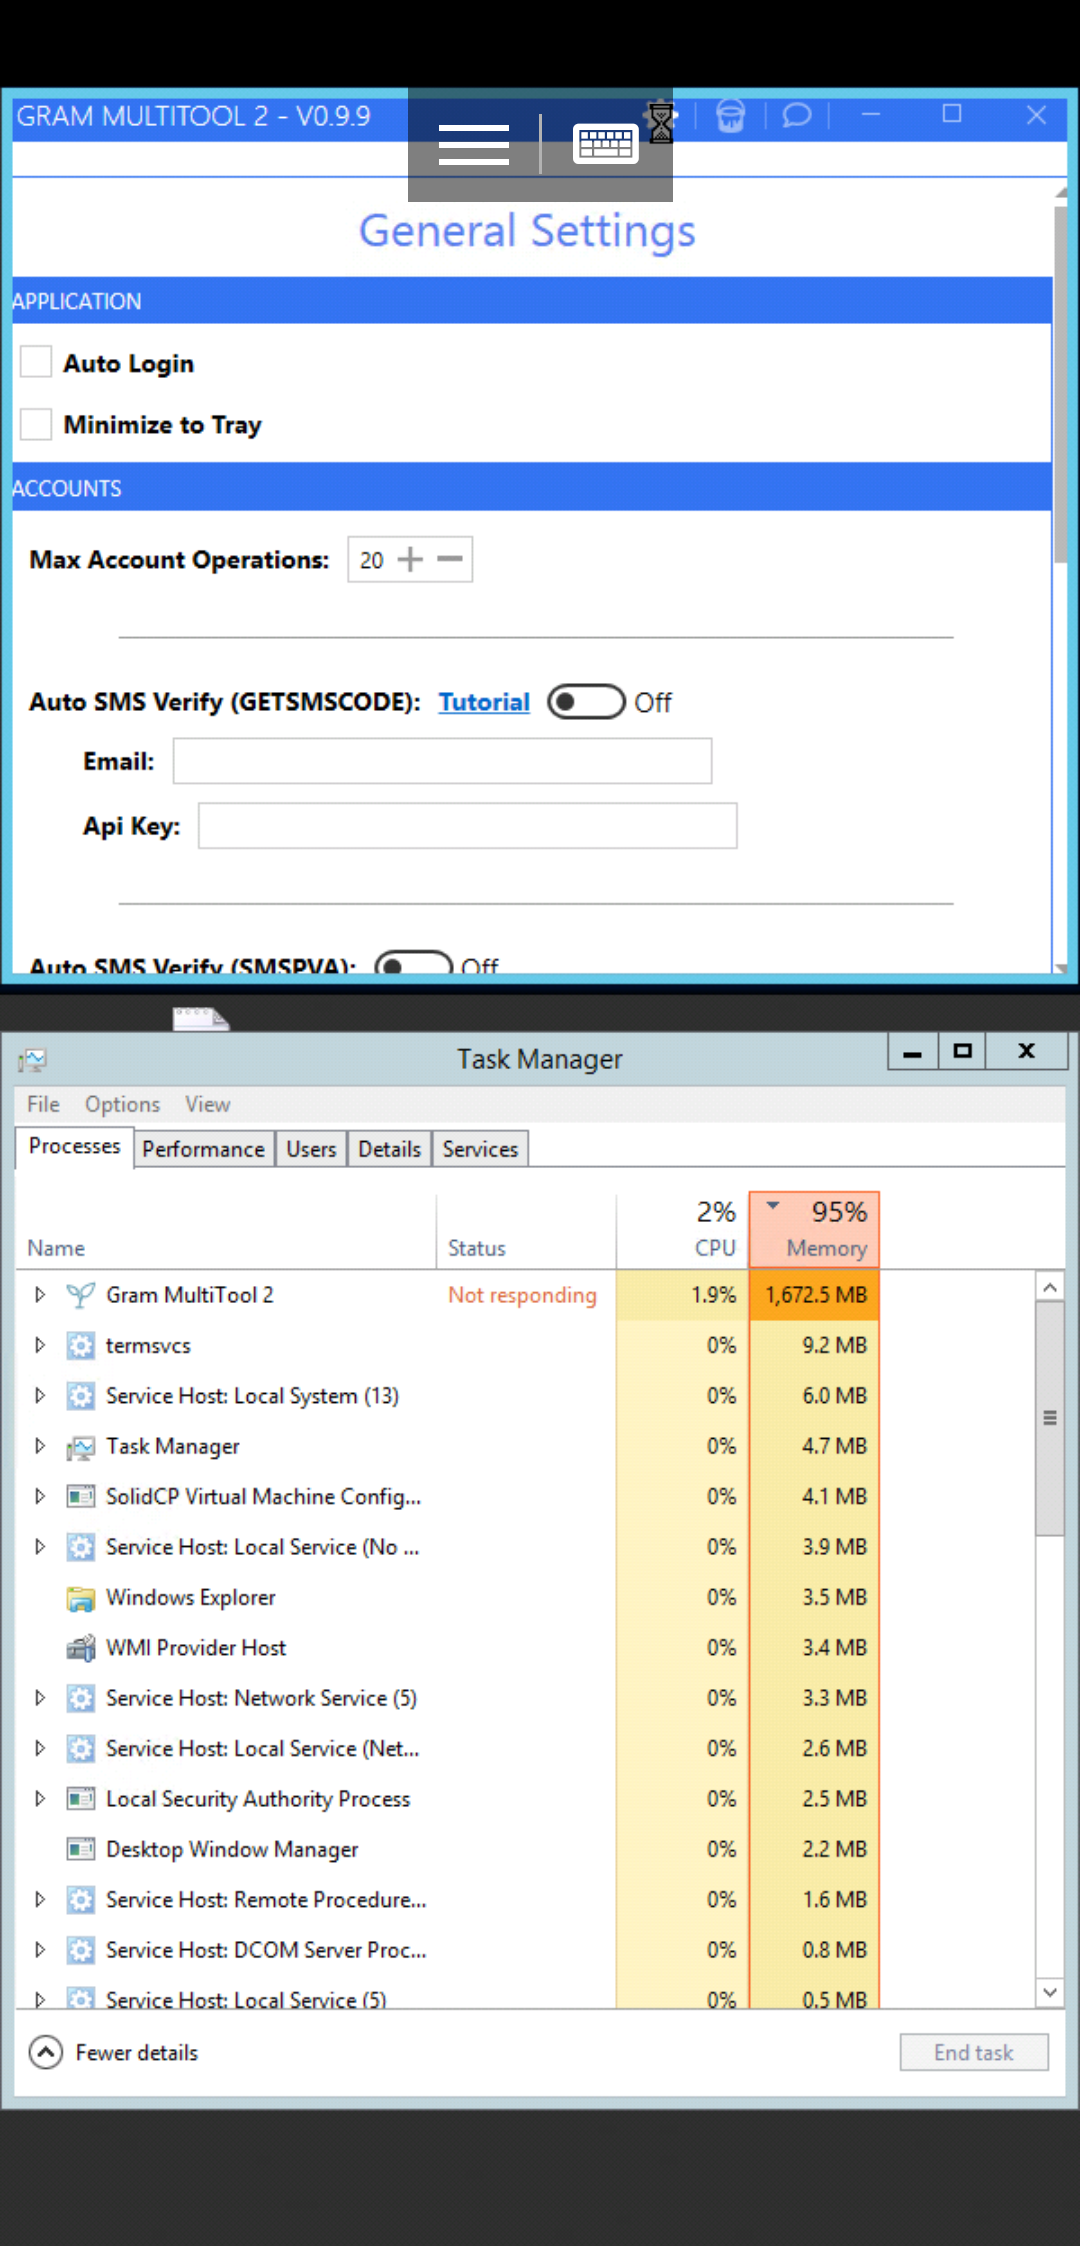Sort processes by CPU column header

pyautogui.click(x=682, y=1229)
